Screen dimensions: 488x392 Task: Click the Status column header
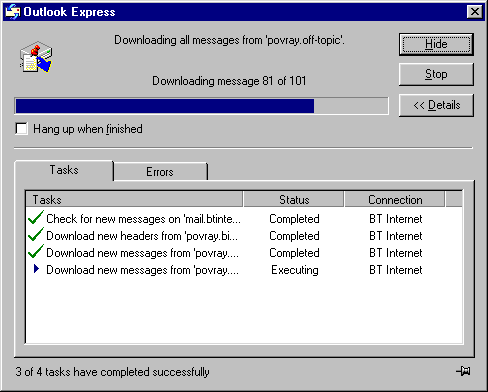point(294,199)
